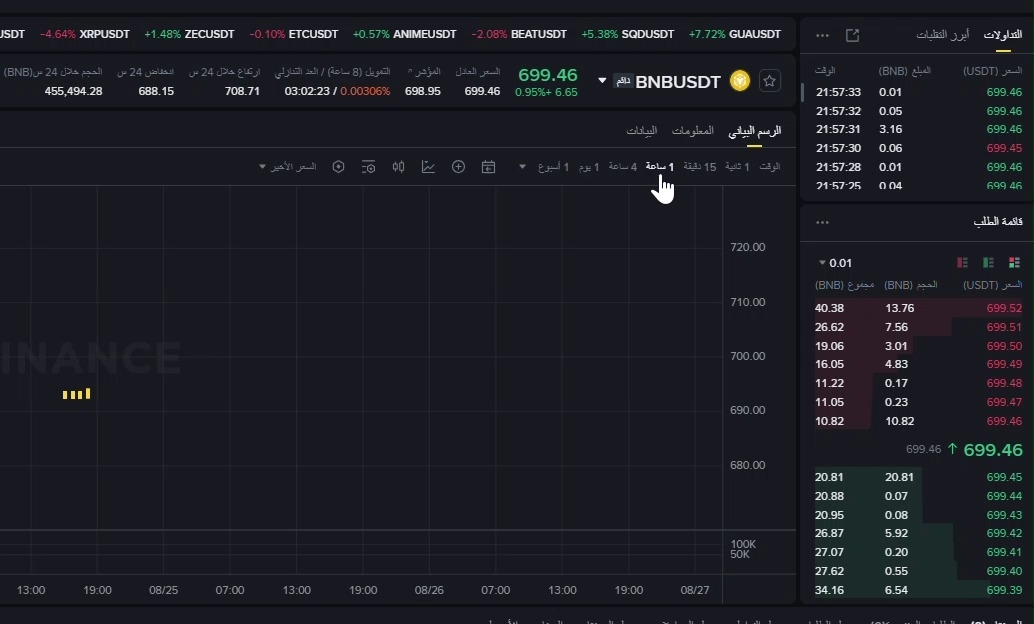Click the 699.39 bid price row
The width and height of the screenshot is (1034, 624).
coord(918,590)
